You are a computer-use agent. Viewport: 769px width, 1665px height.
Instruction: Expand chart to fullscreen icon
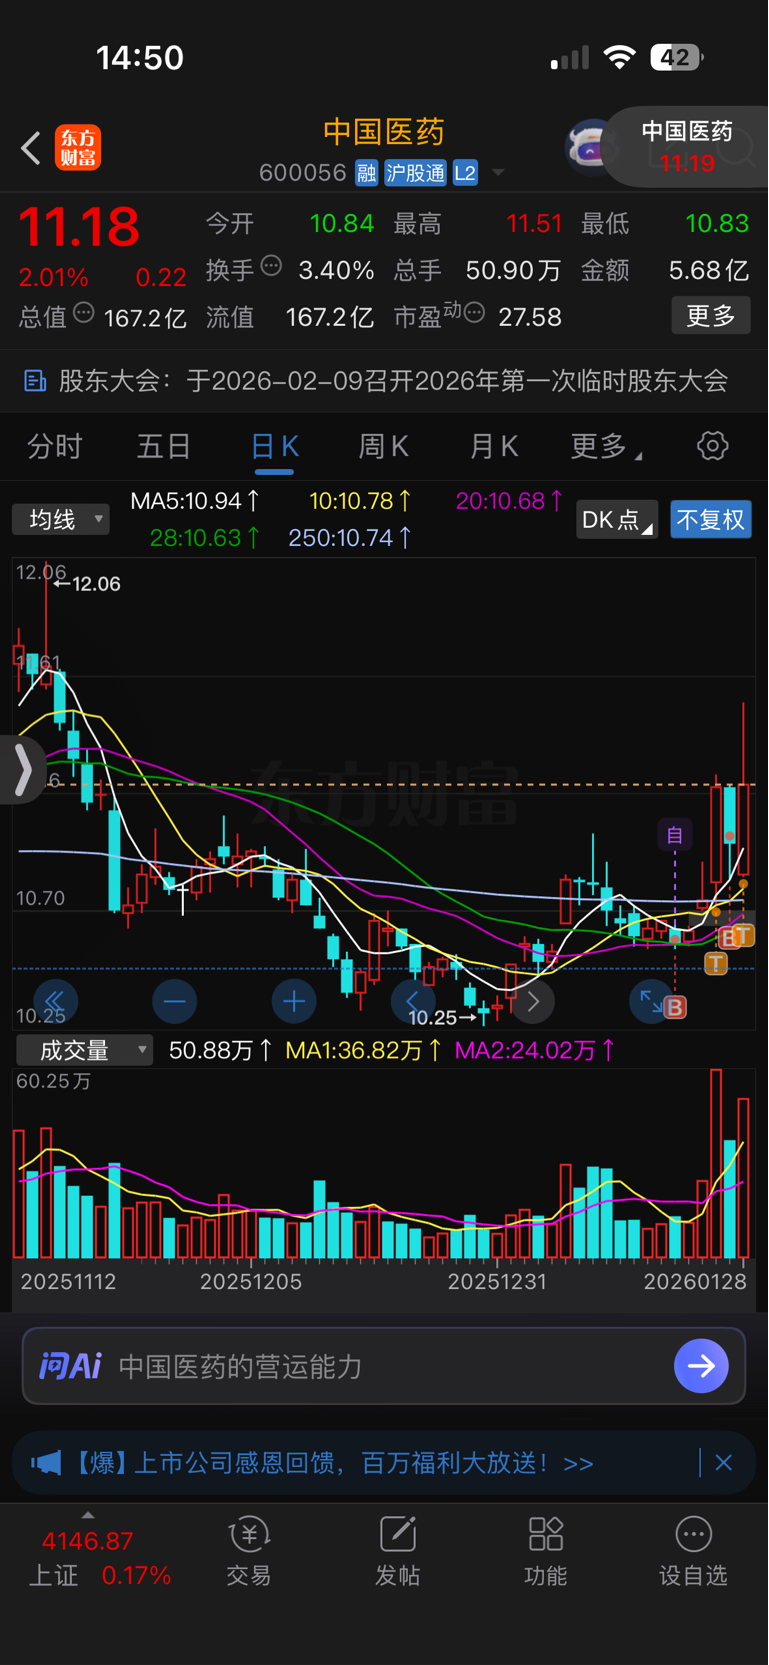click(x=651, y=1001)
